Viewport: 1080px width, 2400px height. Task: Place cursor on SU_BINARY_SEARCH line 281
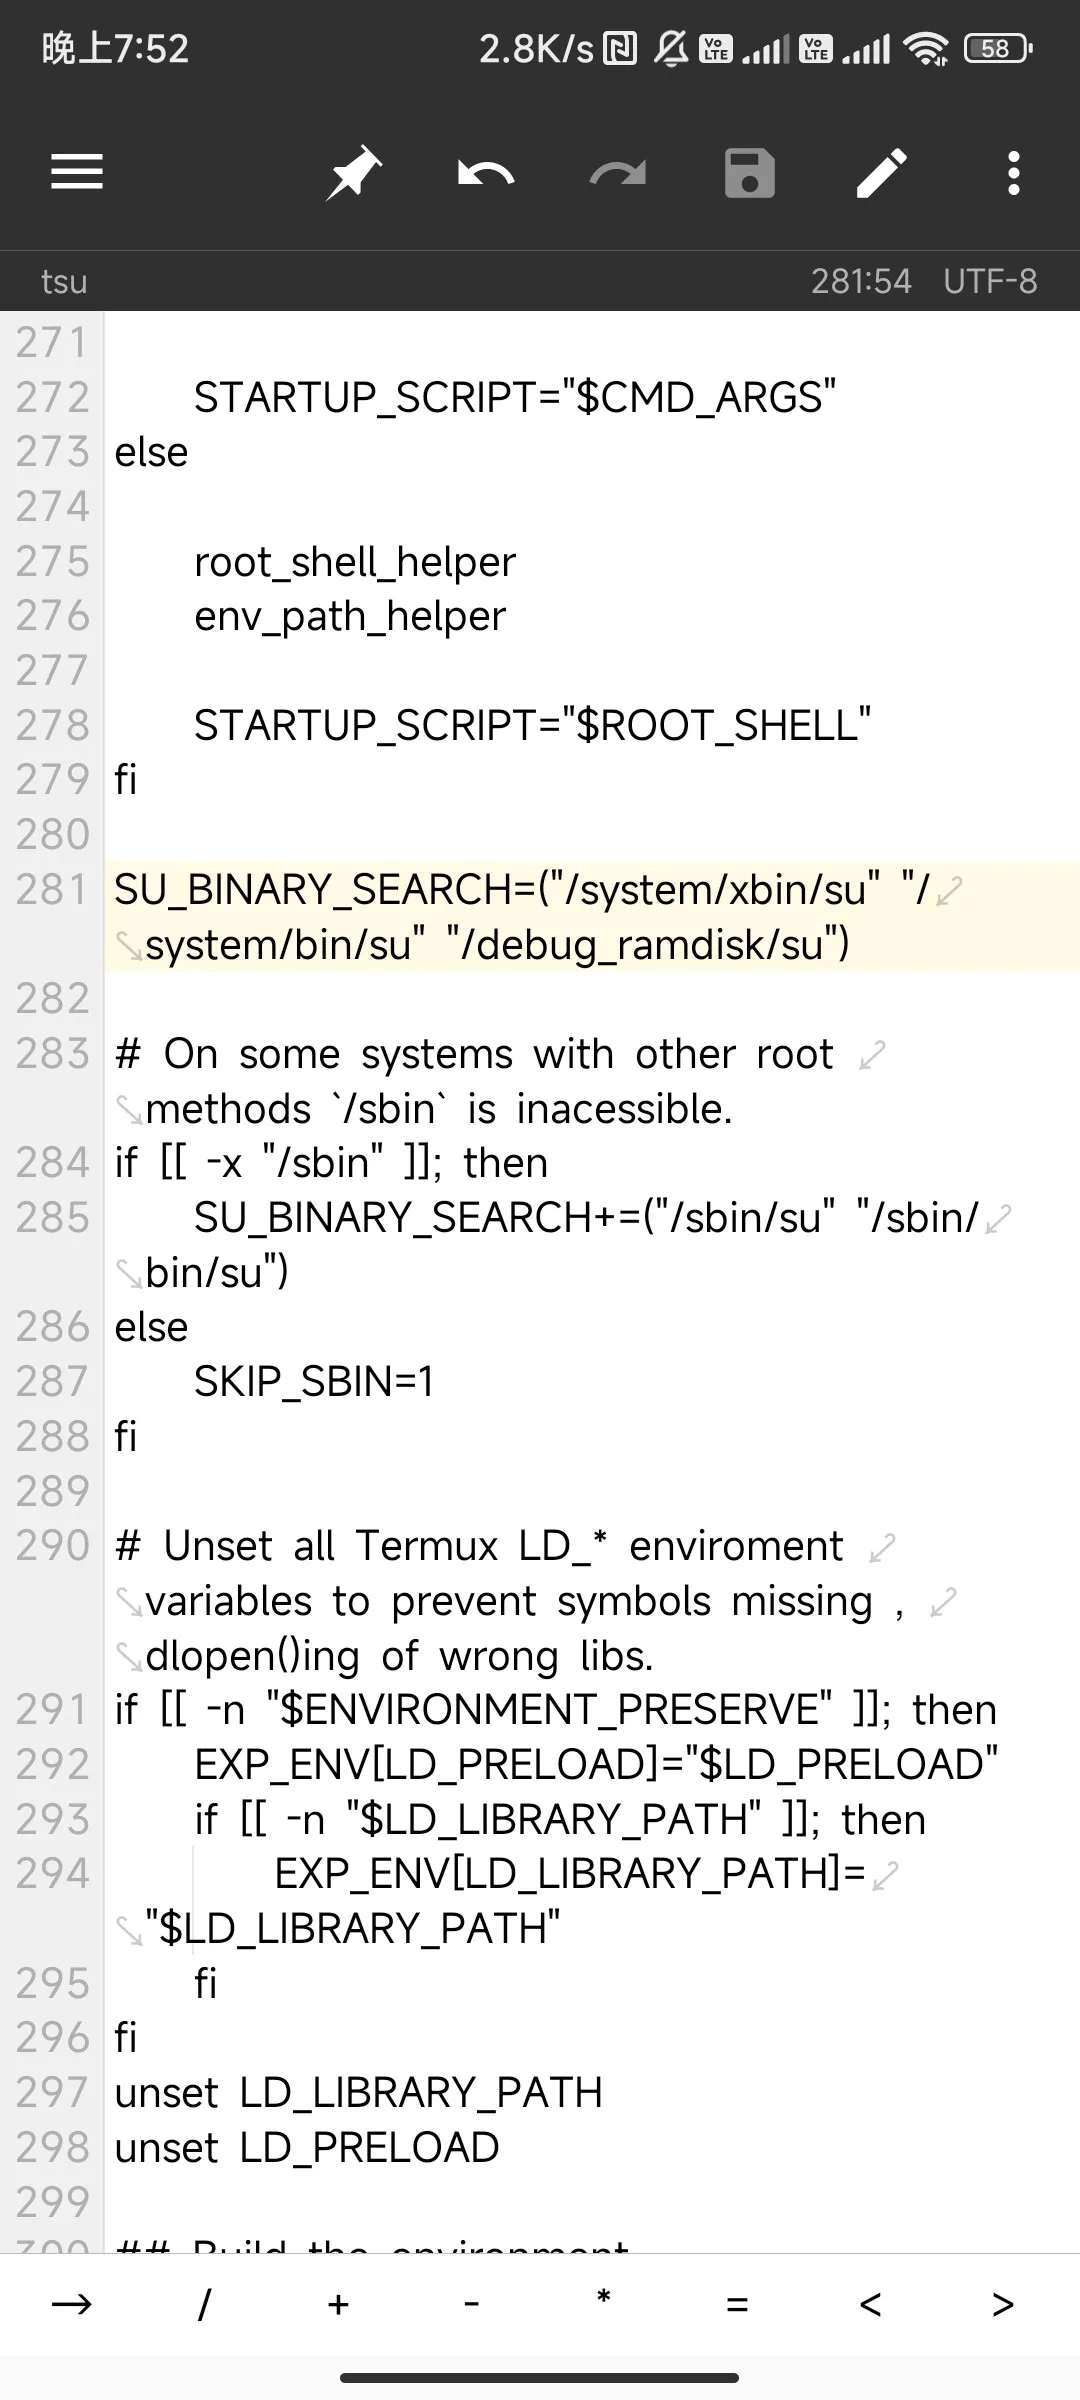coord(592,916)
